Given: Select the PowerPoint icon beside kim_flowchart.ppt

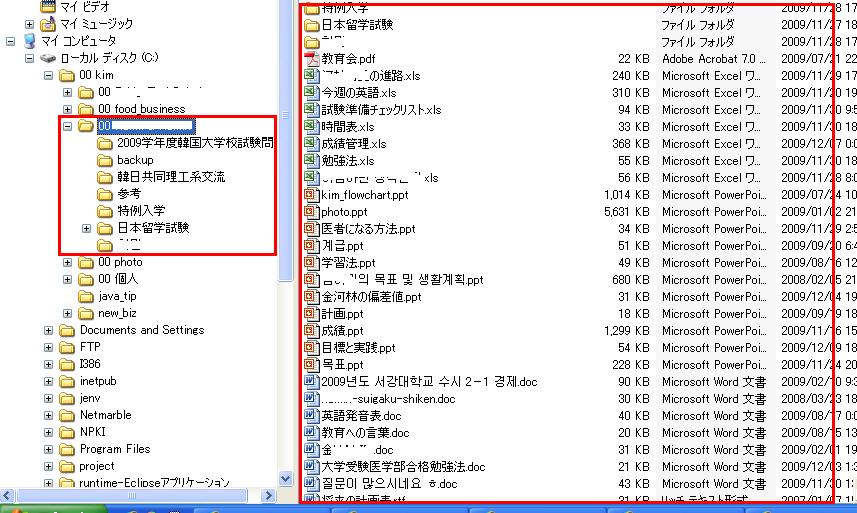Looking at the screenshot, I should pyautogui.click(x=310, y=195).
